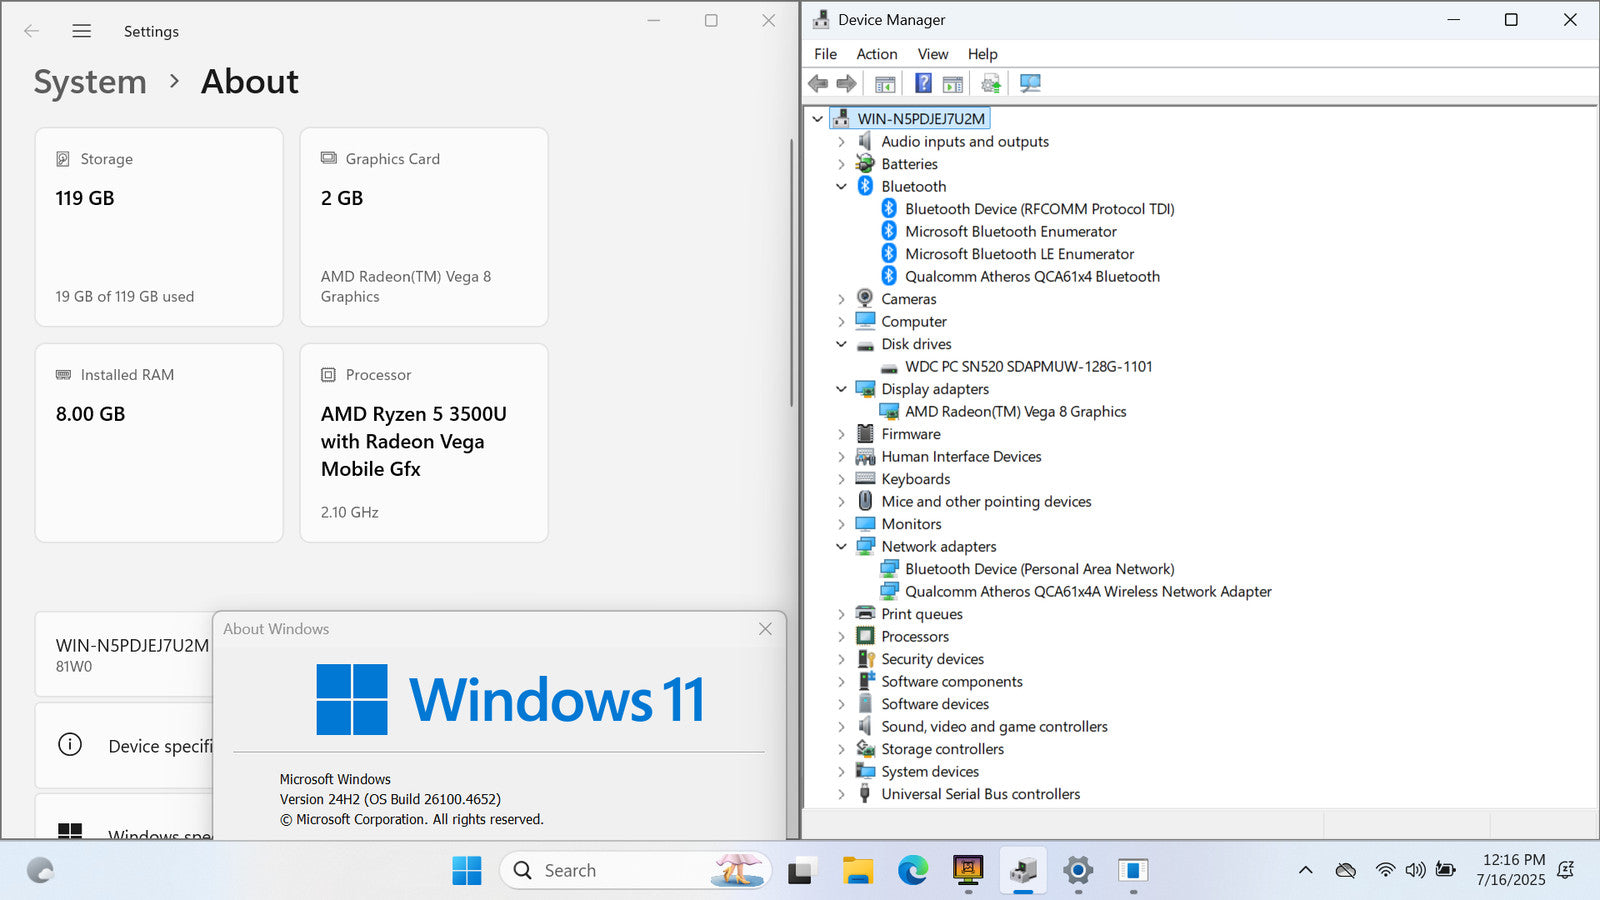The height and width of the screenshot is (900, 1600).
Task: Click the Update device driver toolbar icon
Action: click(x=991, y=83)
